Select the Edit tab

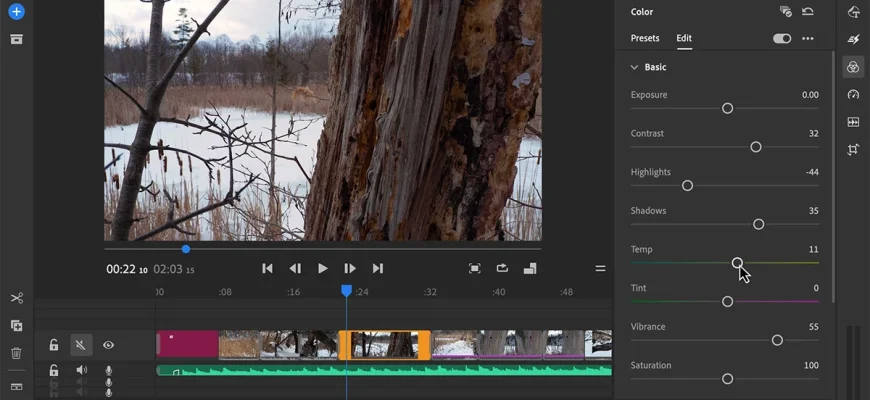[x=684, y=38]
